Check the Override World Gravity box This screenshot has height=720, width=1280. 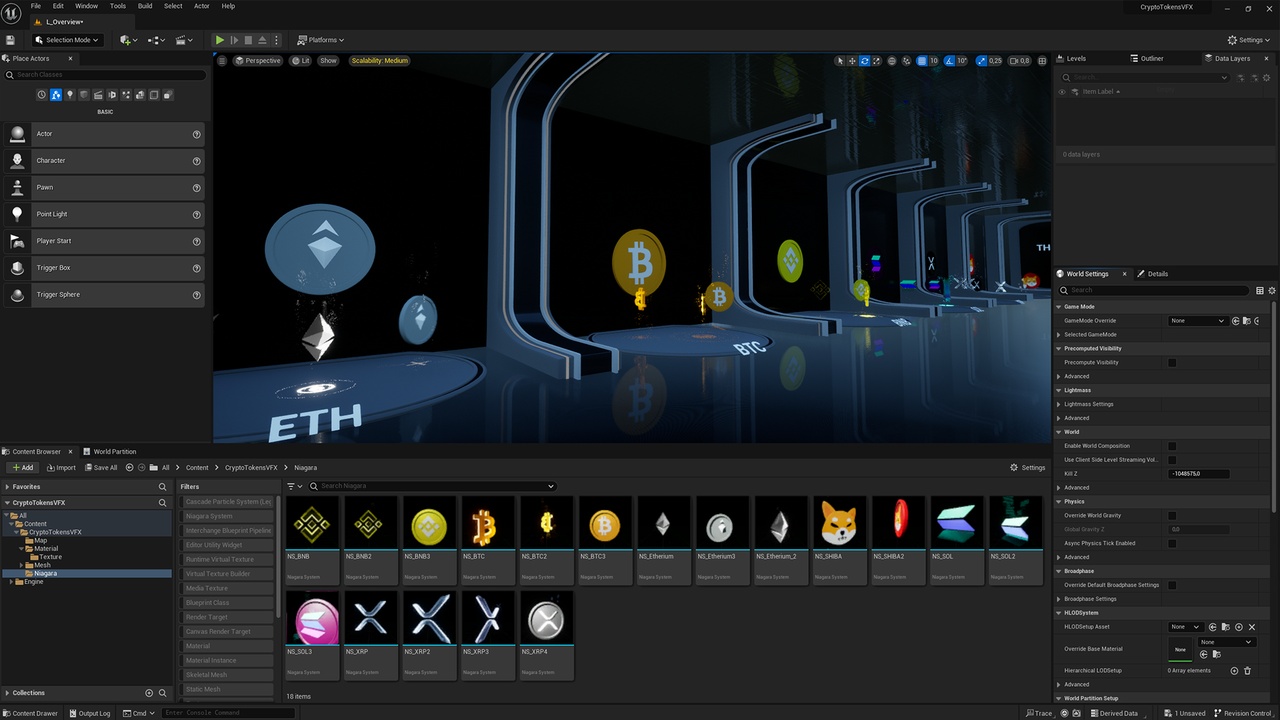[1172, 516]
